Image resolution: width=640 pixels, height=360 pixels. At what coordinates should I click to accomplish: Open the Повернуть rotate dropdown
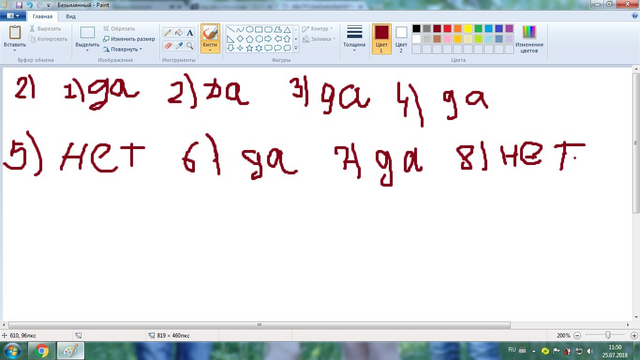coord(122,49)
